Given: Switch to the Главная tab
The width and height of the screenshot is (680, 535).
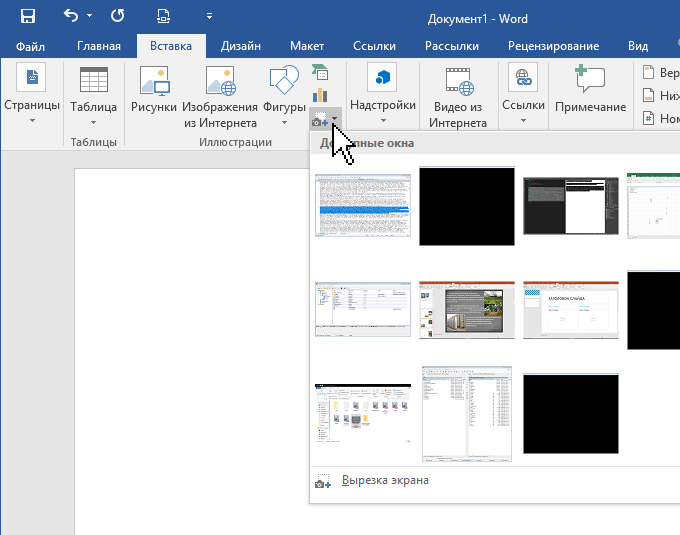Looking at the screenshot, I should tap(99, 46).
